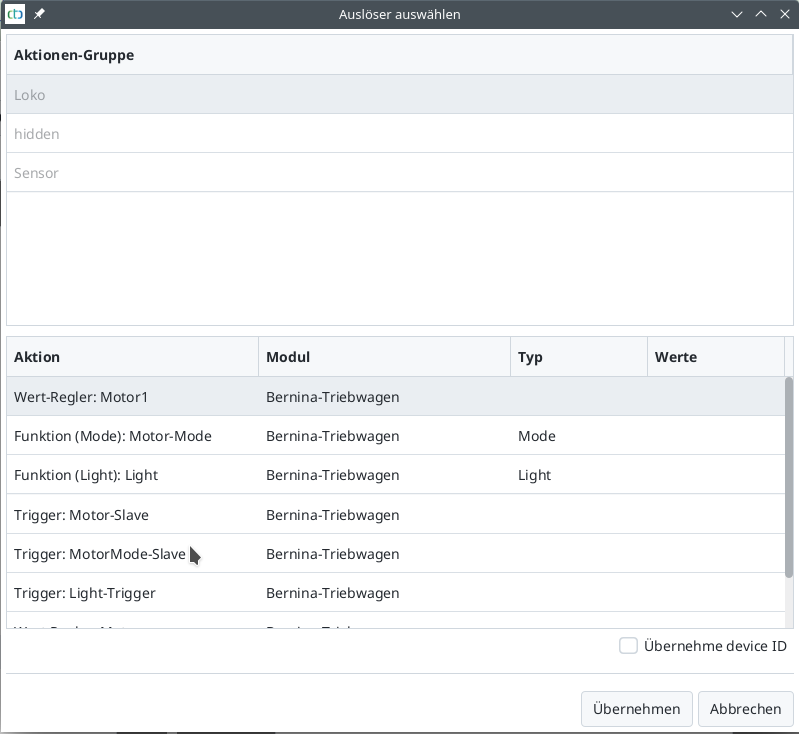
Task: Choose the Funktion (Mode): Motor-Mode action
Action: pos(113,436)
